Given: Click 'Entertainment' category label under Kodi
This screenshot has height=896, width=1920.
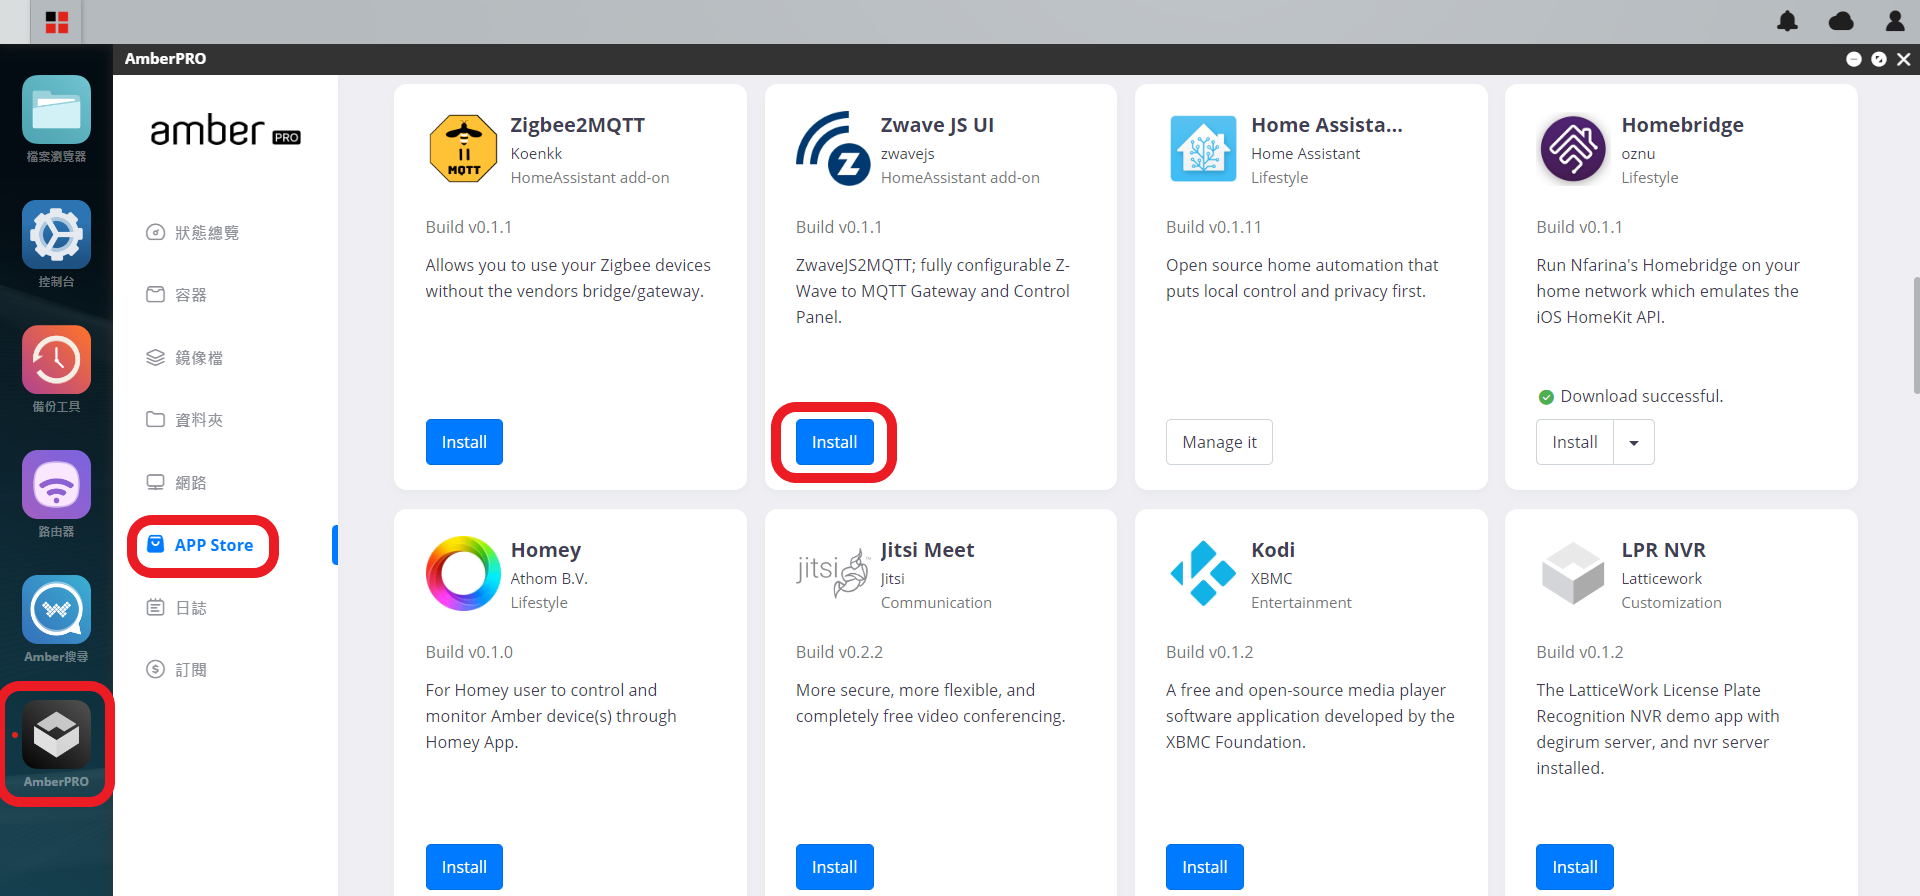Looking at the screenshot, I should point(1301,602).
